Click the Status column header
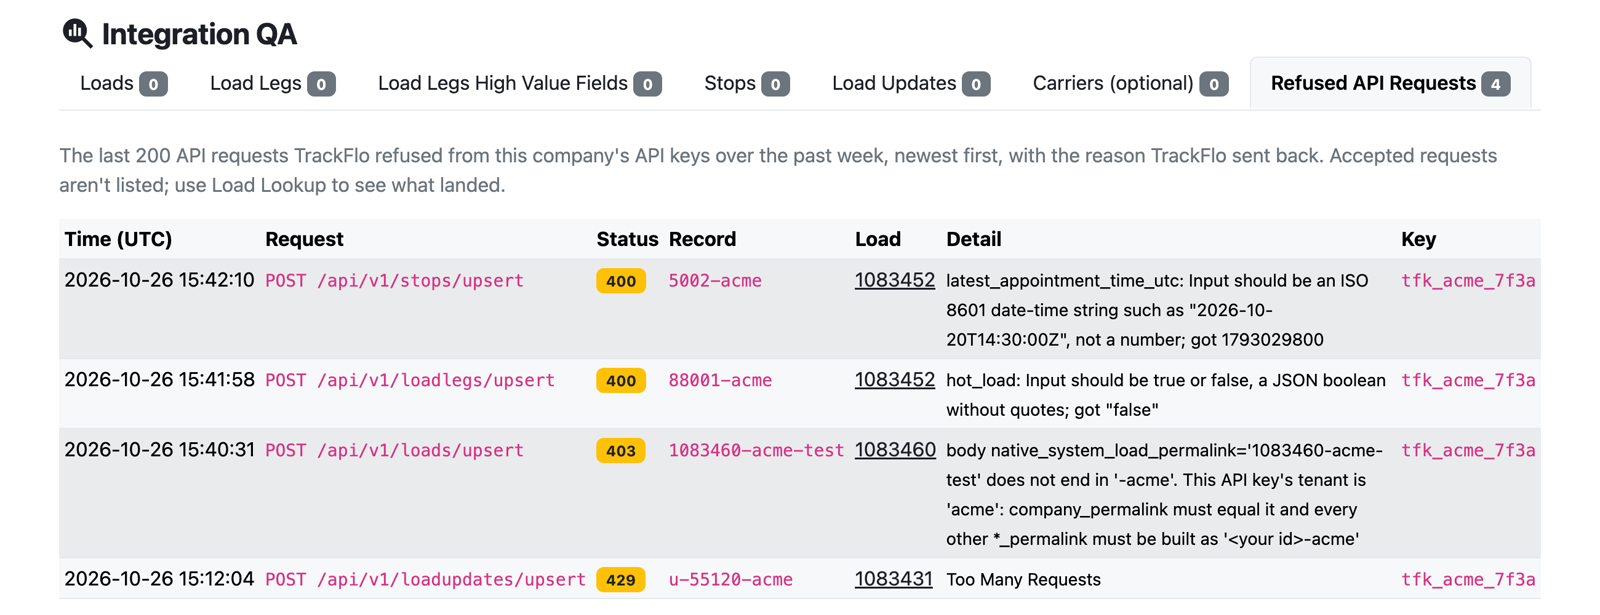 (627, 239)
